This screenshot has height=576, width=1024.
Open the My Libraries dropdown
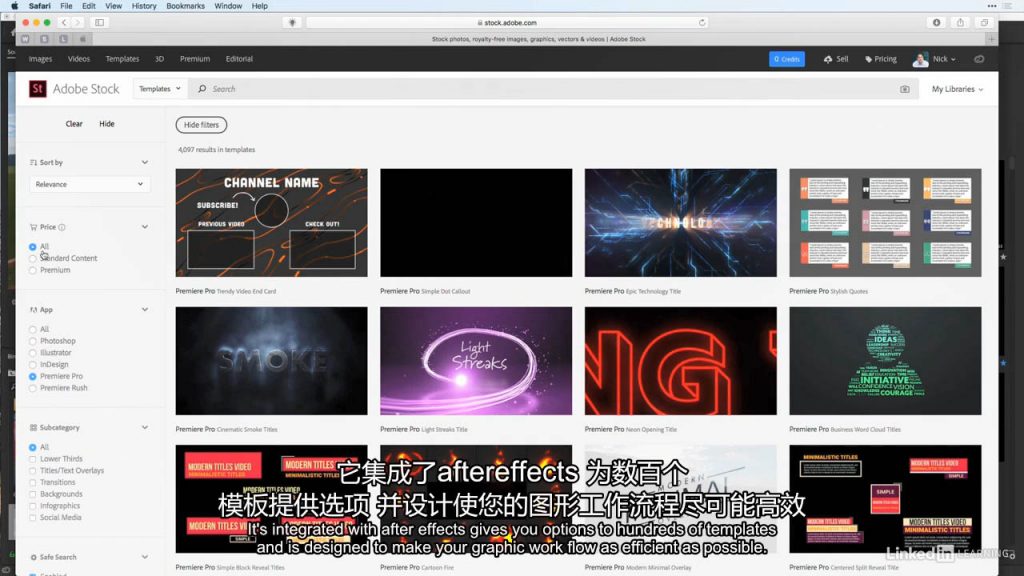point(957,89)
